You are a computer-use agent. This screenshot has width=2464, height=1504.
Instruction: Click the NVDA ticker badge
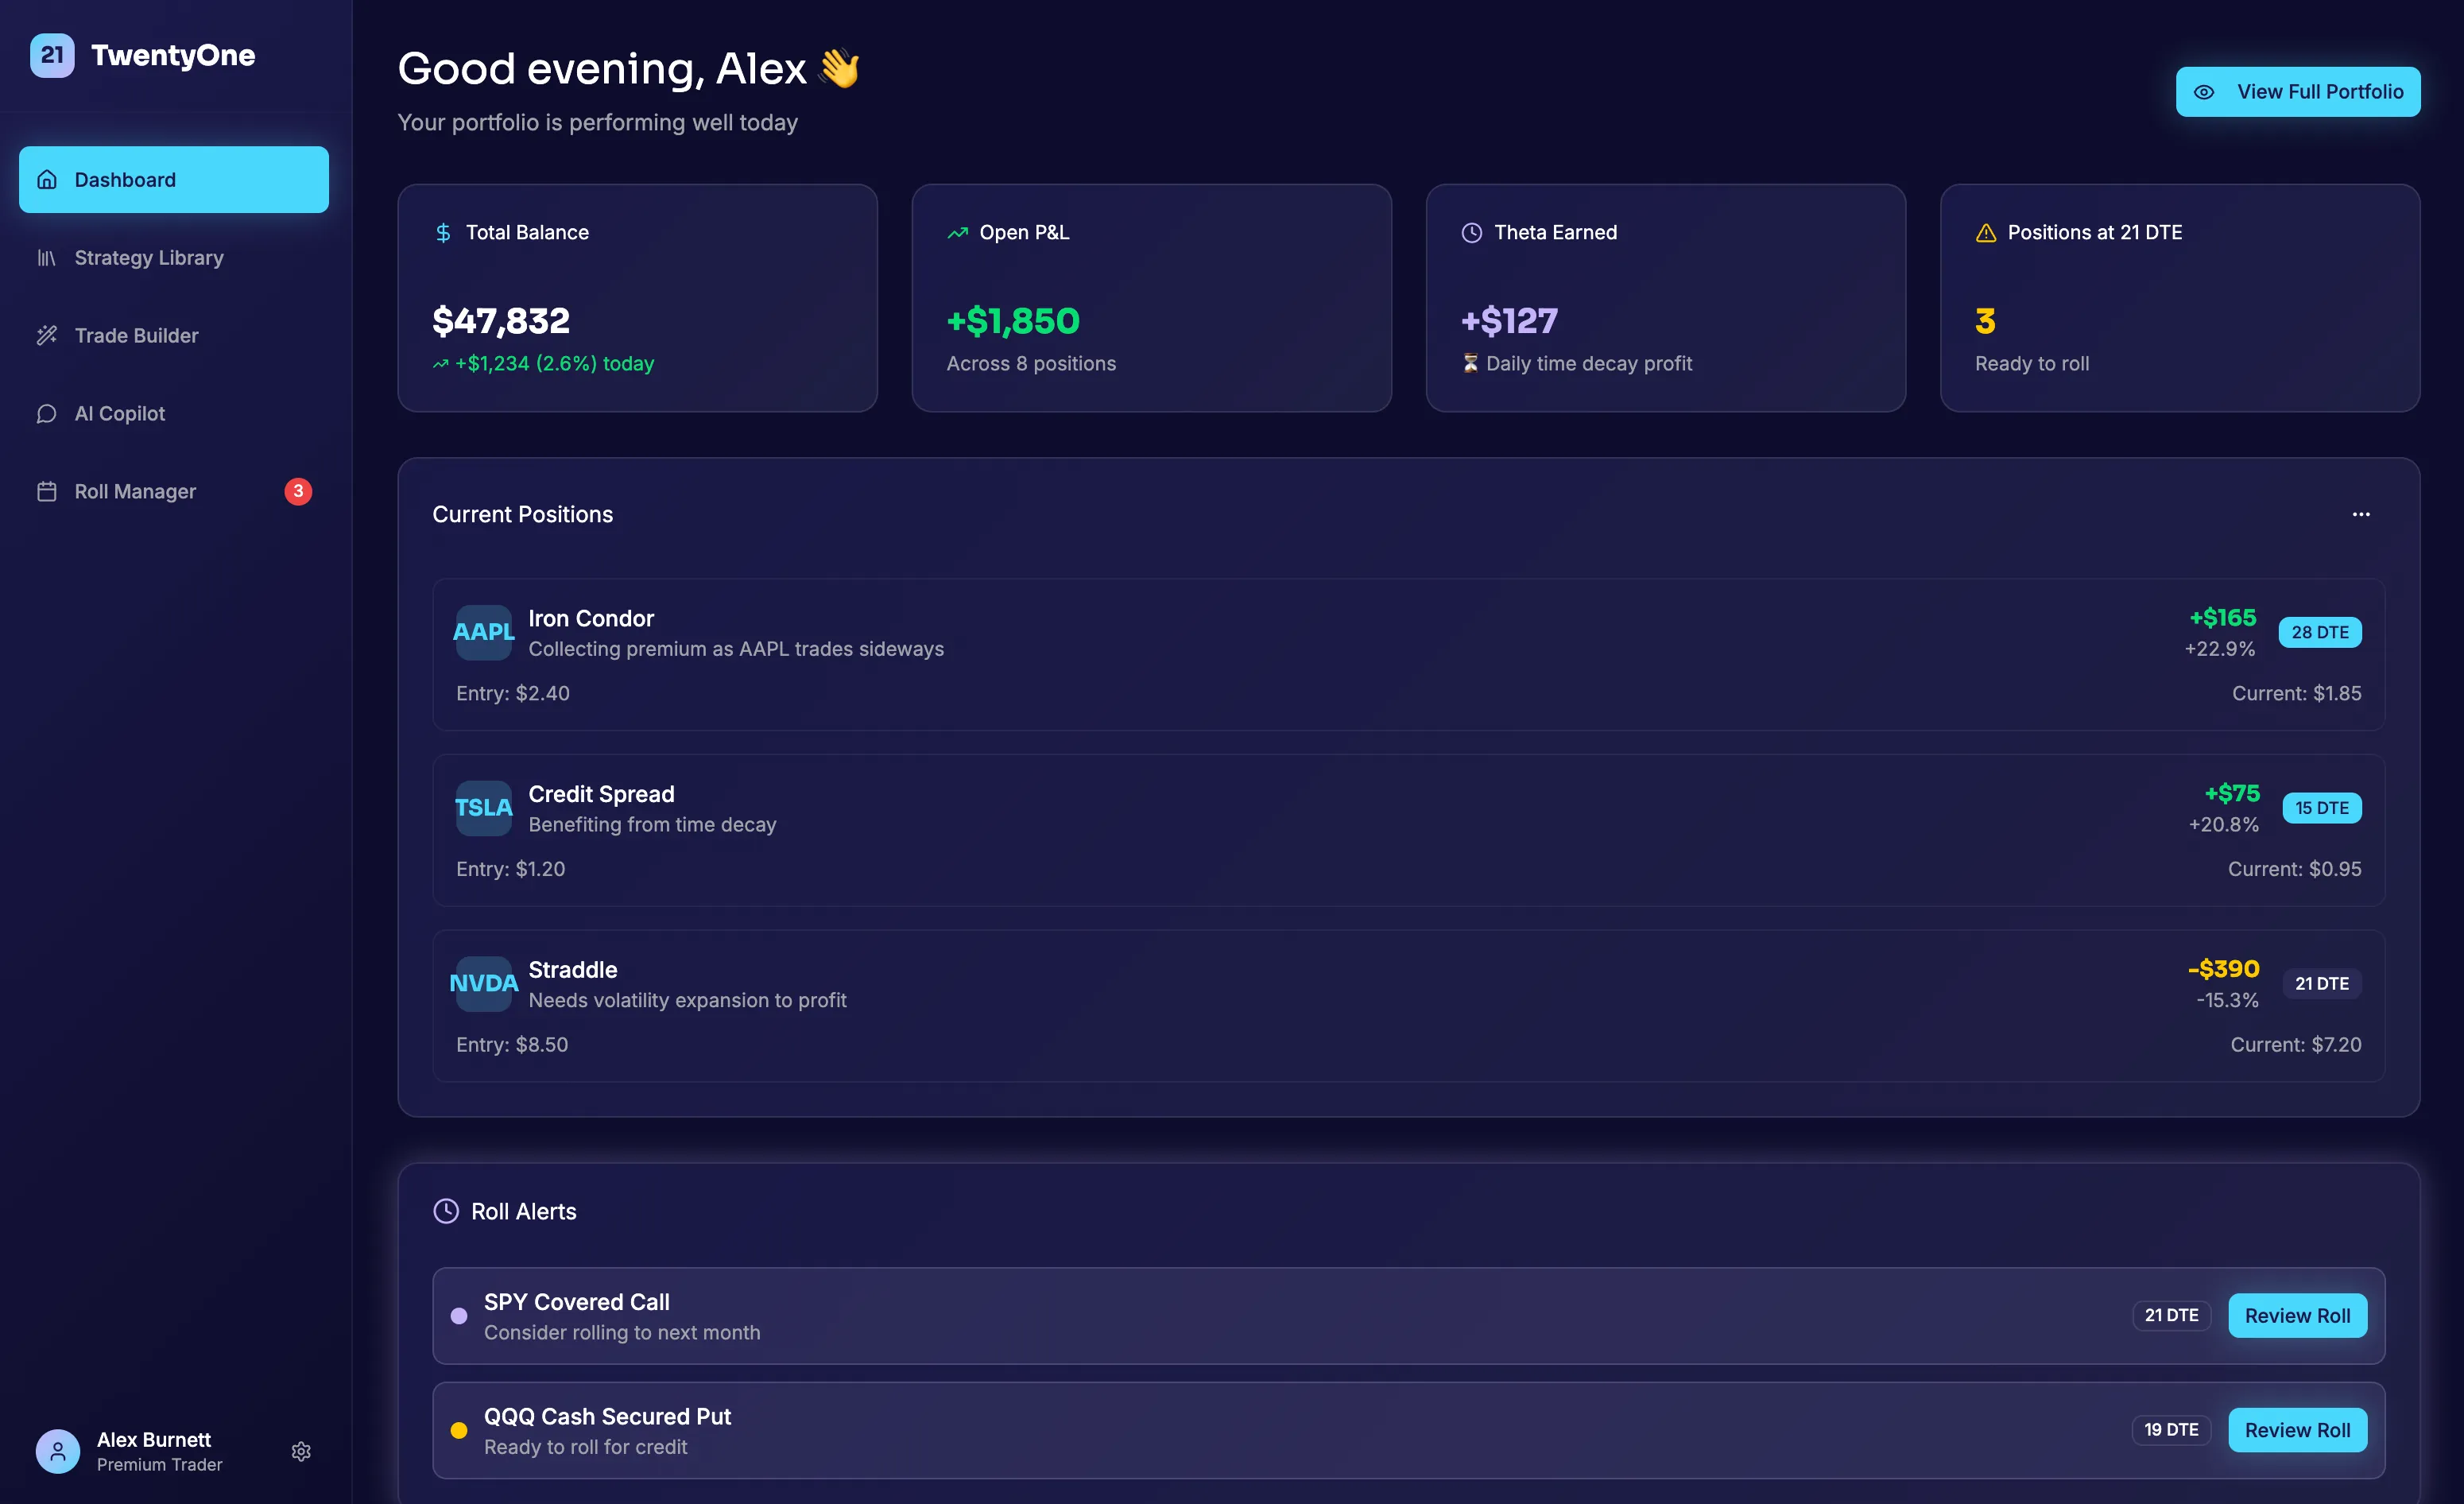[484, 983]
